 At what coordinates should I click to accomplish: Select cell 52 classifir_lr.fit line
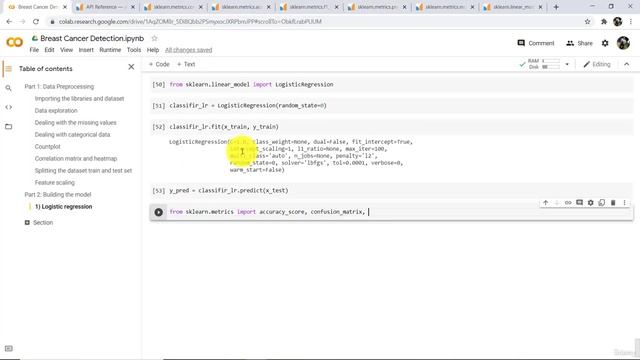(392, 127)
